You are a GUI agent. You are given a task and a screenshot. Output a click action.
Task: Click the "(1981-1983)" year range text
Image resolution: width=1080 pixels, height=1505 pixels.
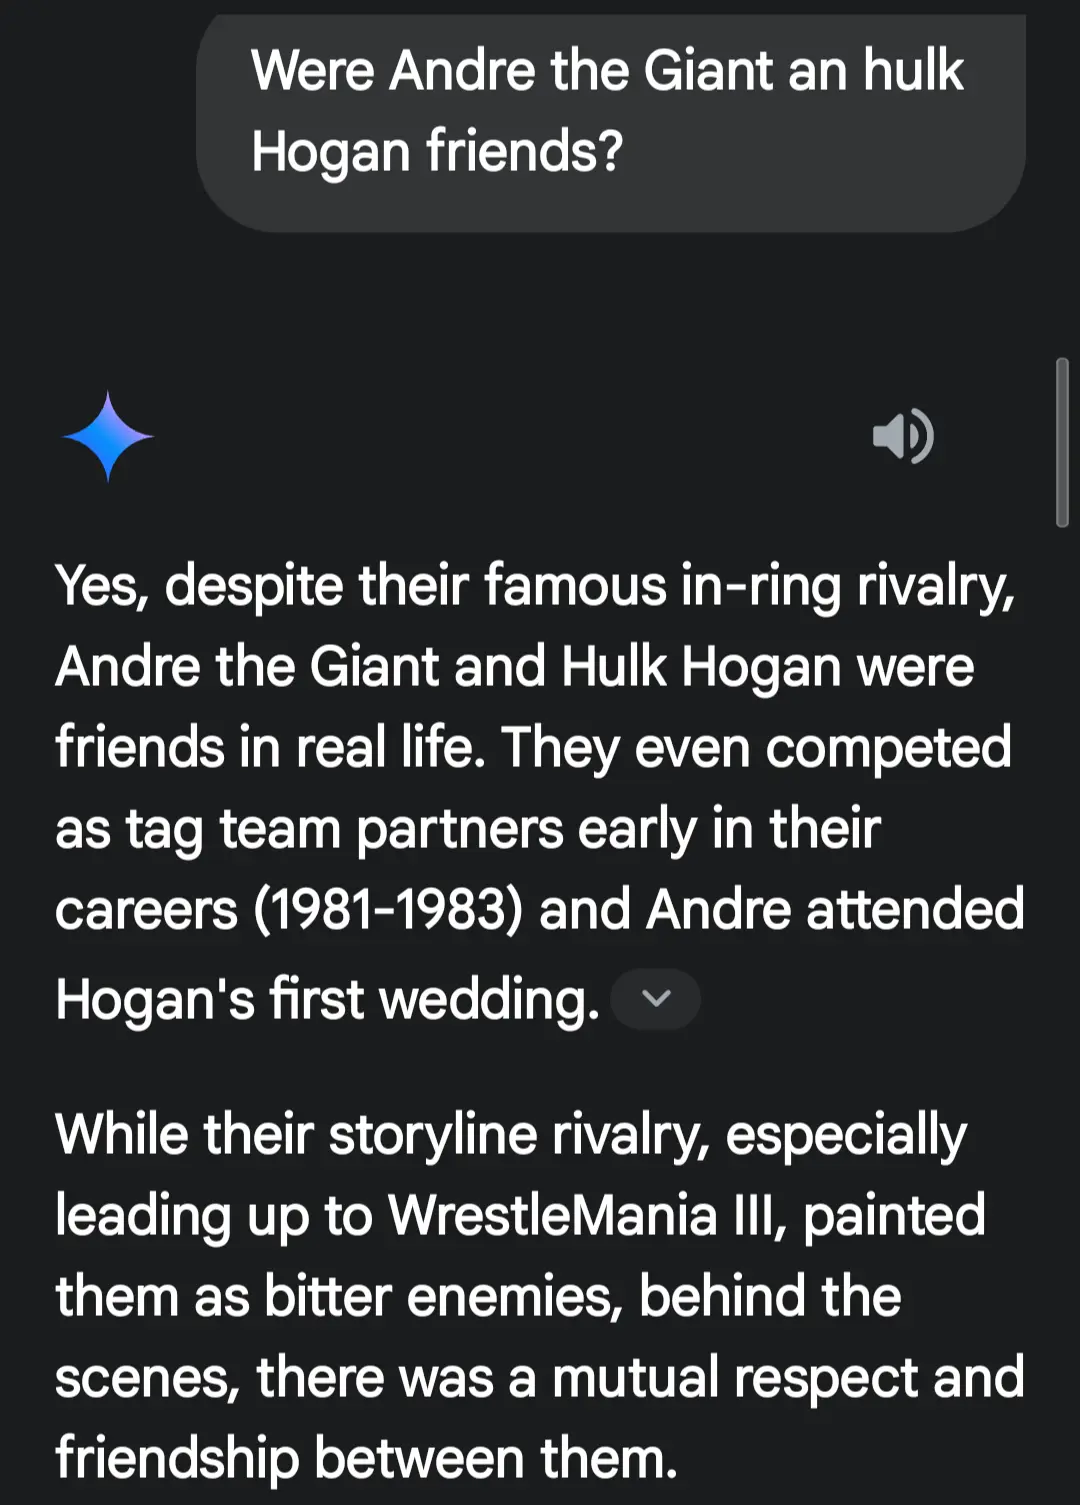point(388,910)
